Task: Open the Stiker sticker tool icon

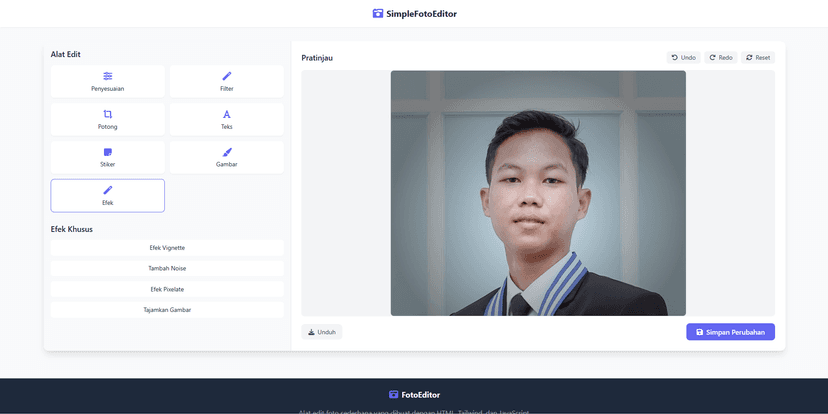Action: (108, 152)
